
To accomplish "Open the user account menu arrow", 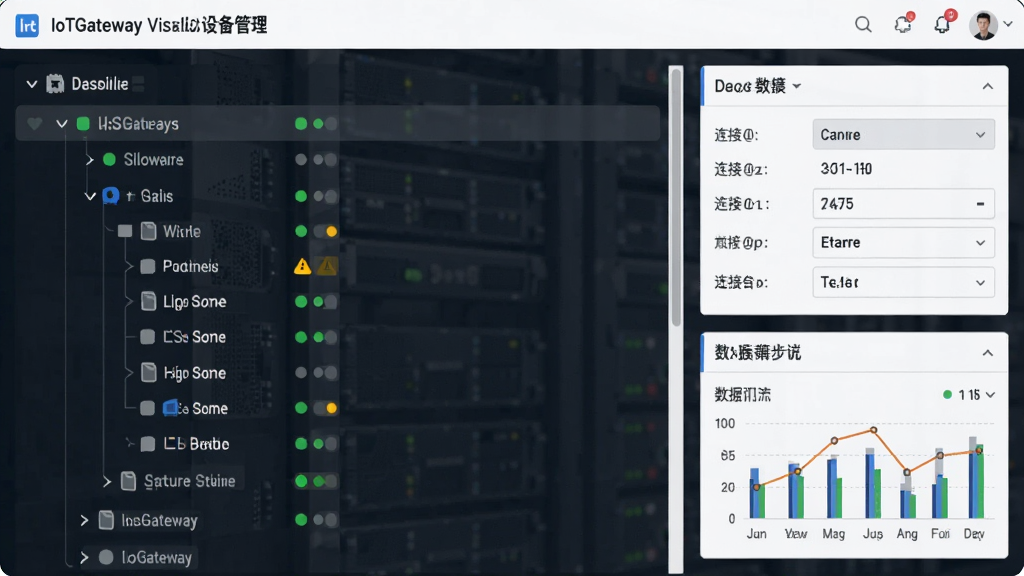I will point(1008,24).
